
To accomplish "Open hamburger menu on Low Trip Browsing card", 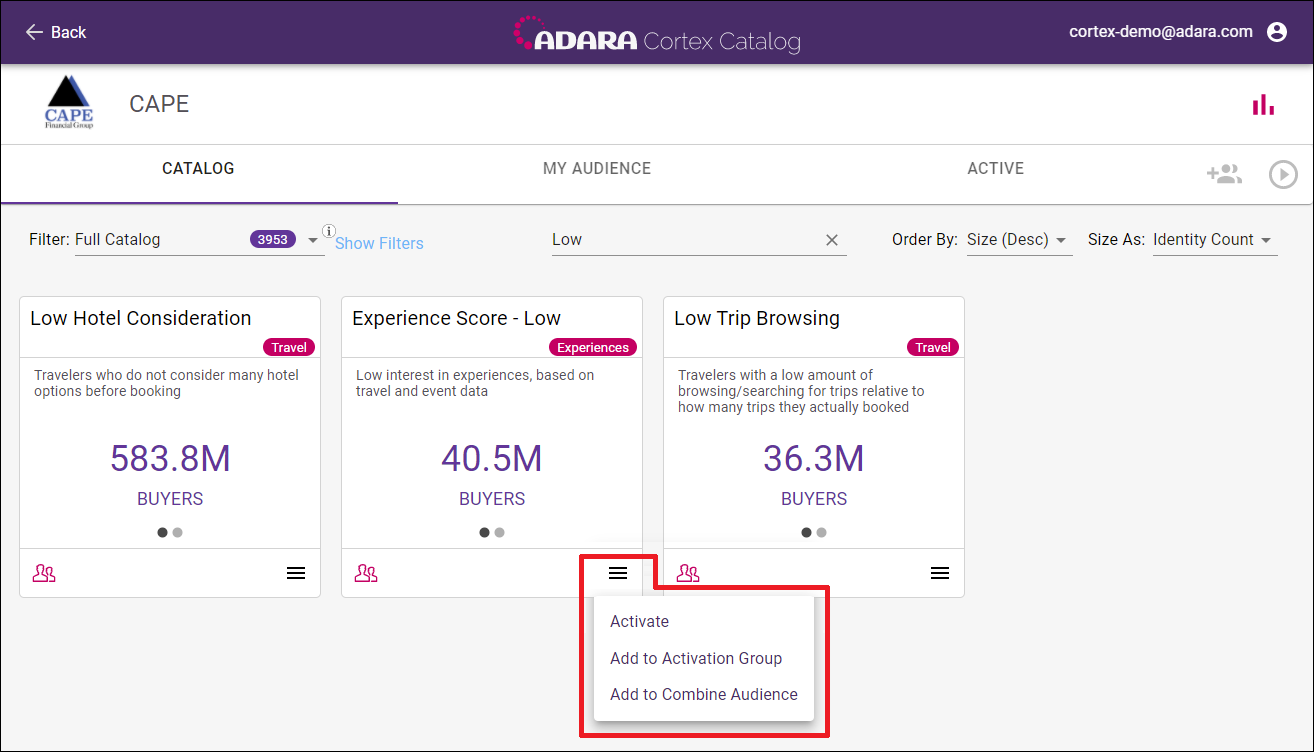I will pos(940,573).
